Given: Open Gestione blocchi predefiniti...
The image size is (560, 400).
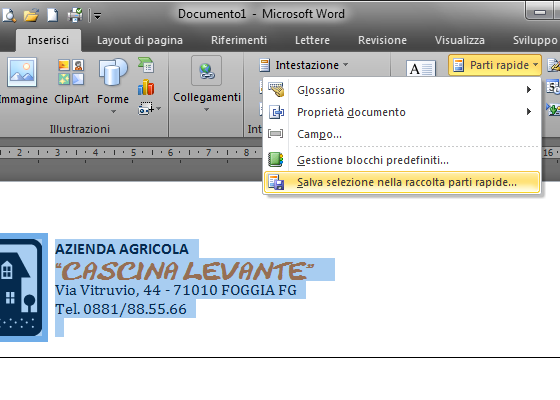Looking at the screenshot, I should click(402, 160).
